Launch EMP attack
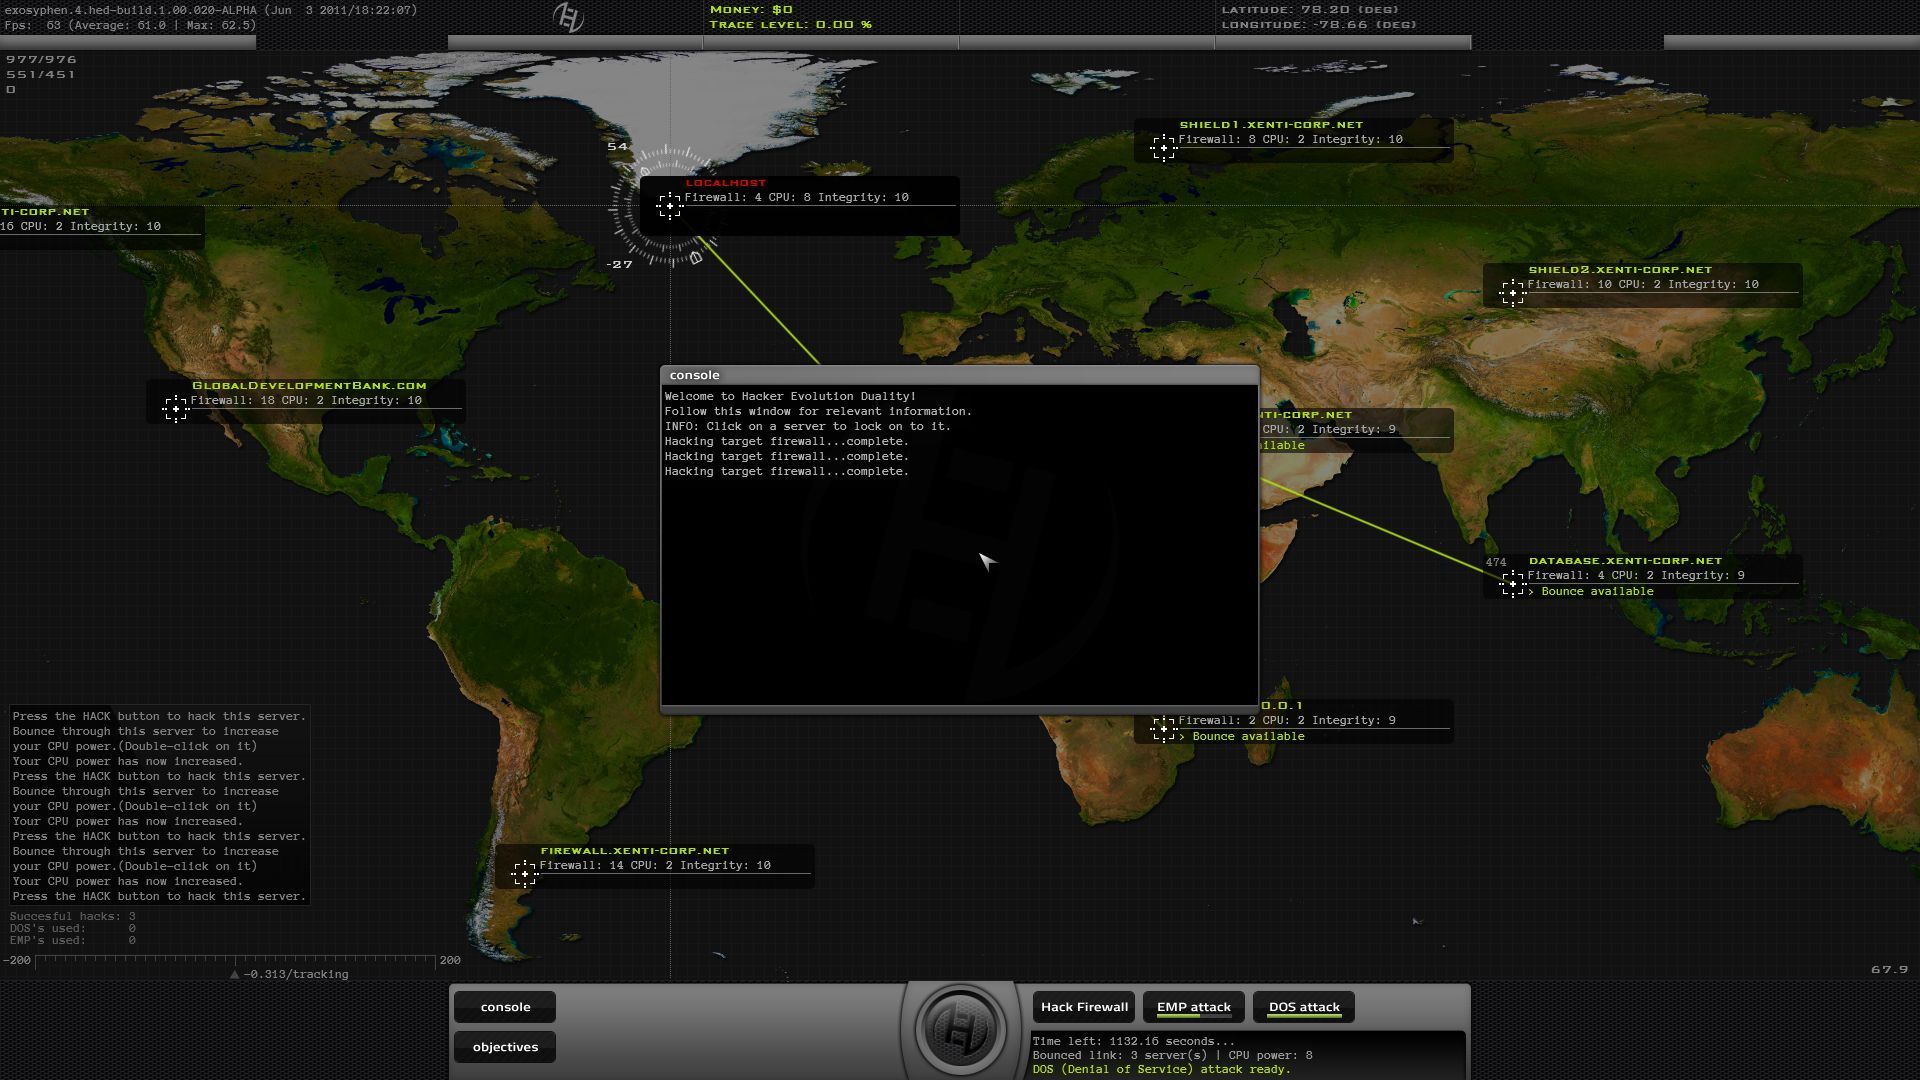The height and width of the screenshot is (1080, 1920). pos(1194,1007)
